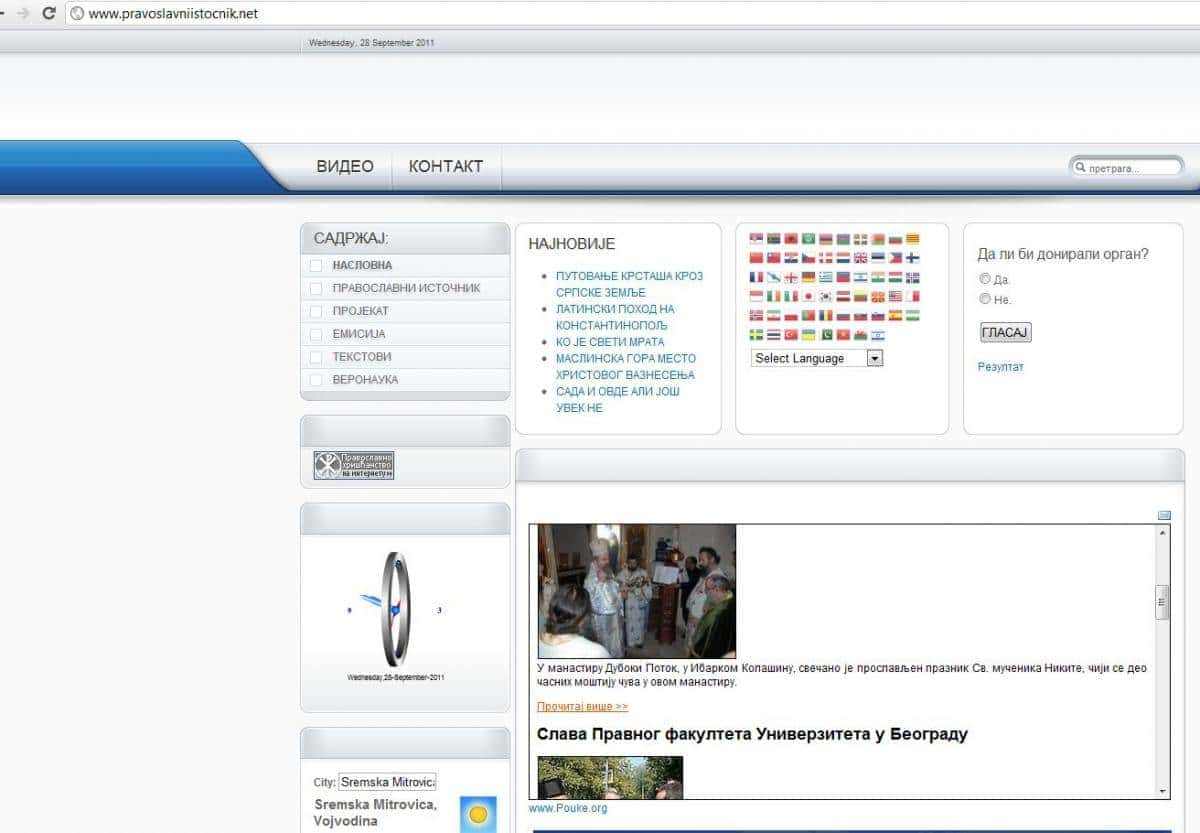This screenshot has height=833, width=1200.
Task: Click the article frame scroll-down arrow
Action: (1162, 791)
